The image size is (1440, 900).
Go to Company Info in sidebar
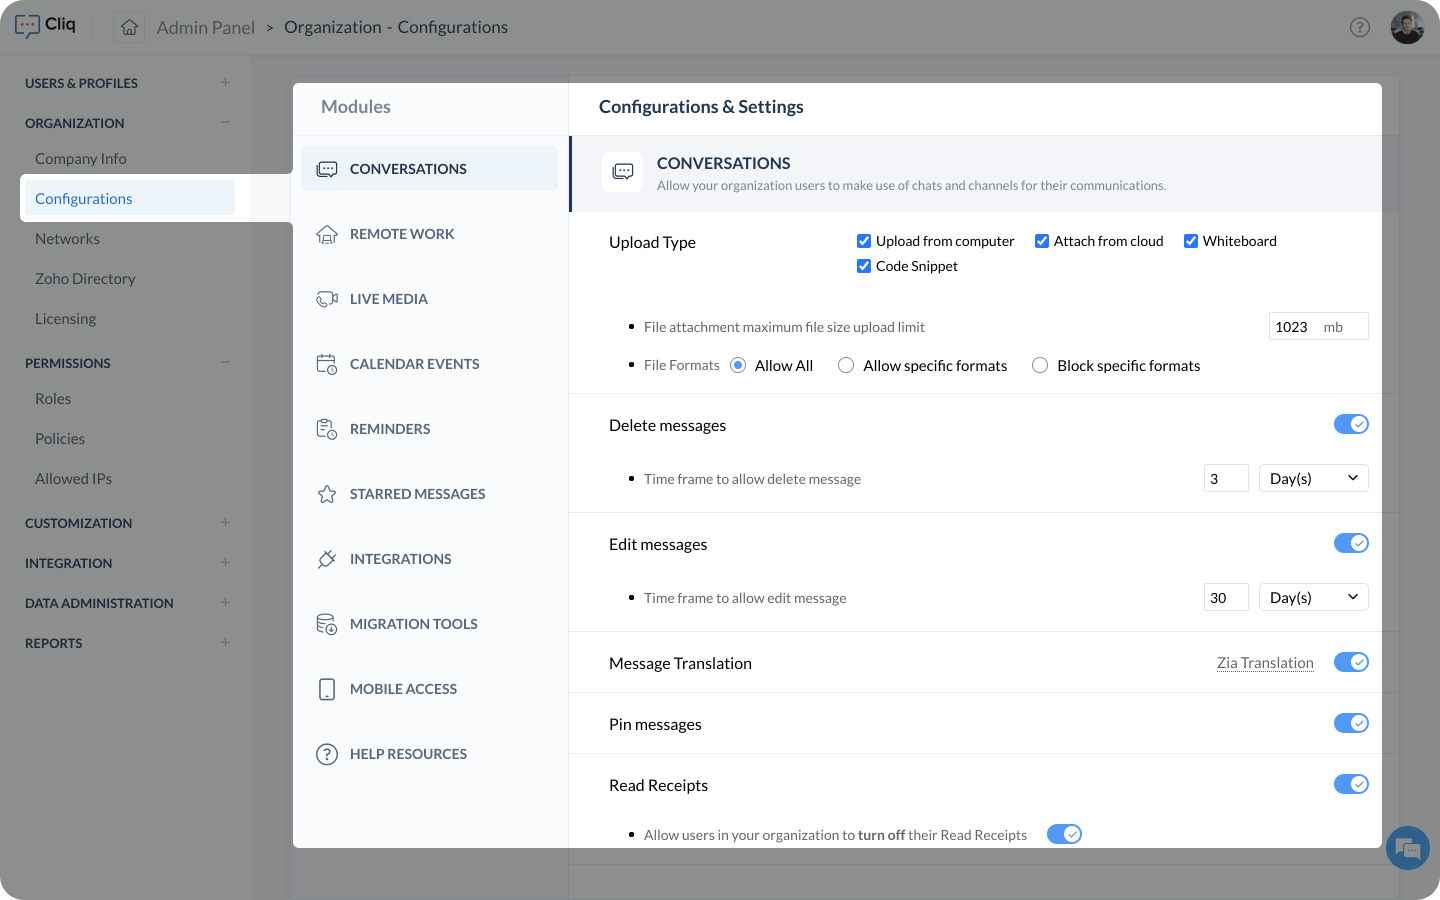pos(81,159)
